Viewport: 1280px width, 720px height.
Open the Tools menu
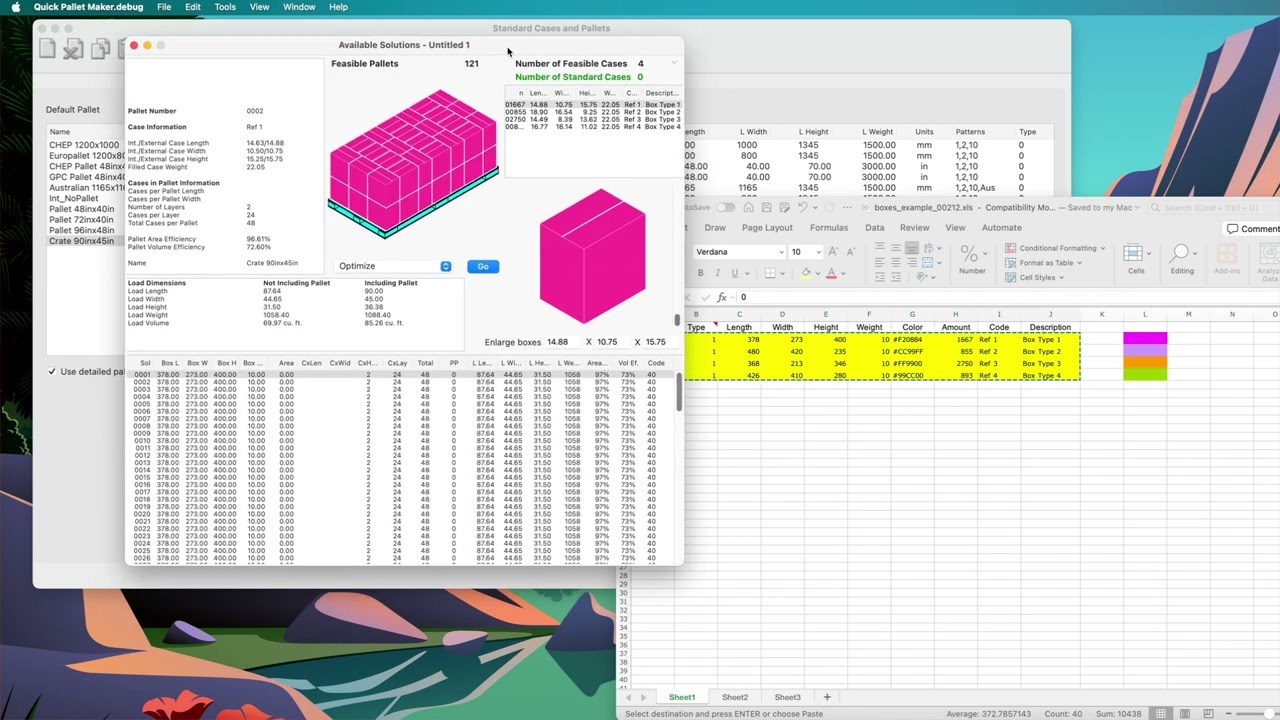coord(225,7)
